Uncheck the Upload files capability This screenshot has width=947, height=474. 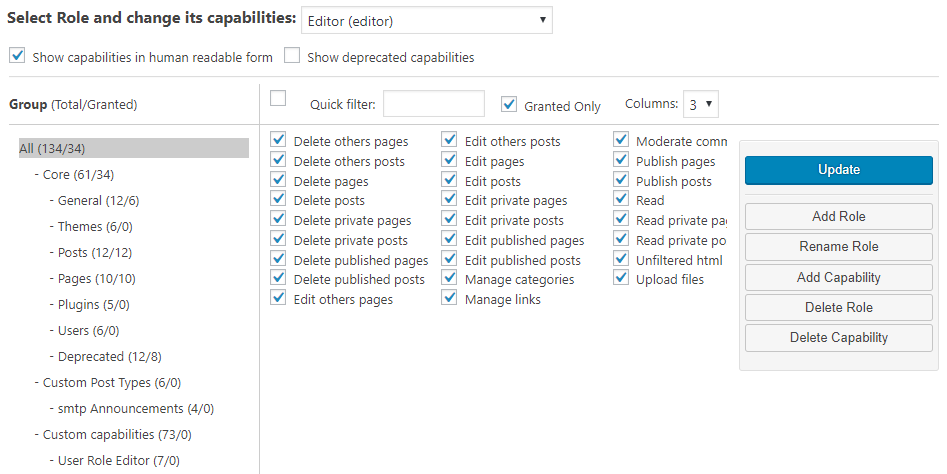point(621,279)
